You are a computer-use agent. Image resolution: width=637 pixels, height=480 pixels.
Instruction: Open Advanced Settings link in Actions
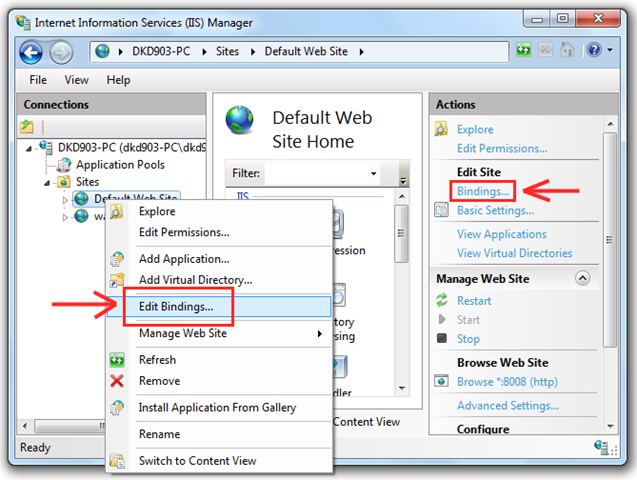[507, 405]
